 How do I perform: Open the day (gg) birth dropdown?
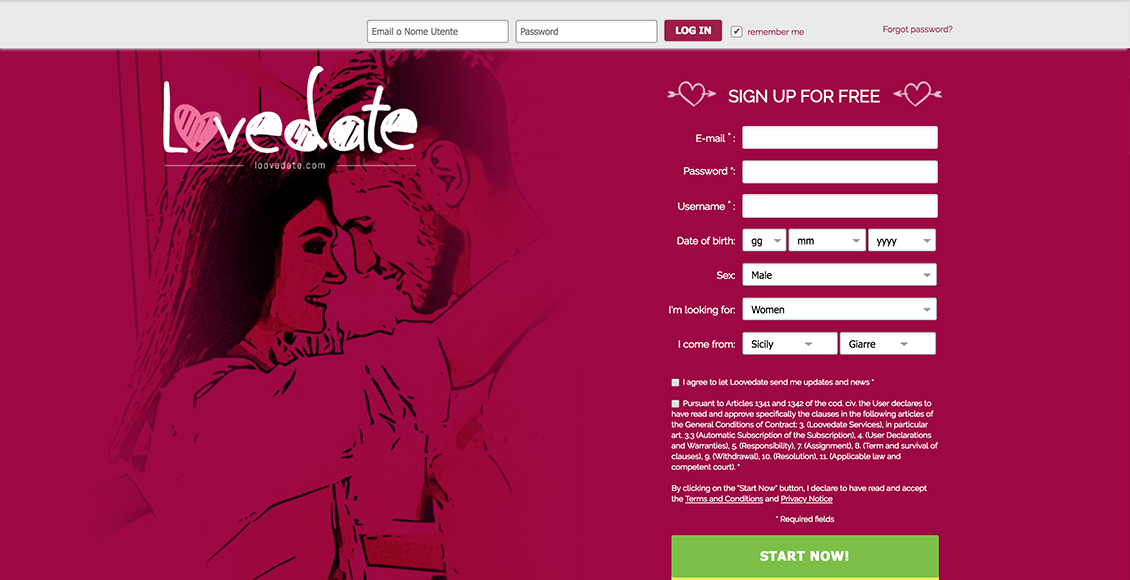(x=764, y=241)
